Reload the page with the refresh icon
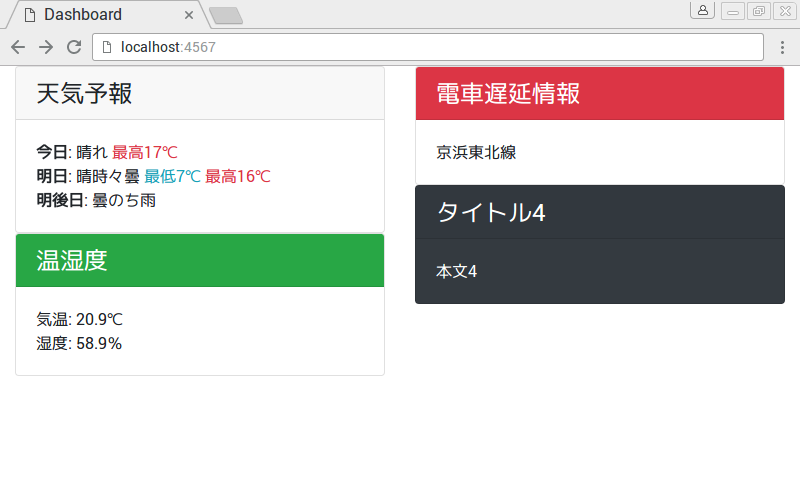Viewport: 800px width, 480px height. click(74, 47)
